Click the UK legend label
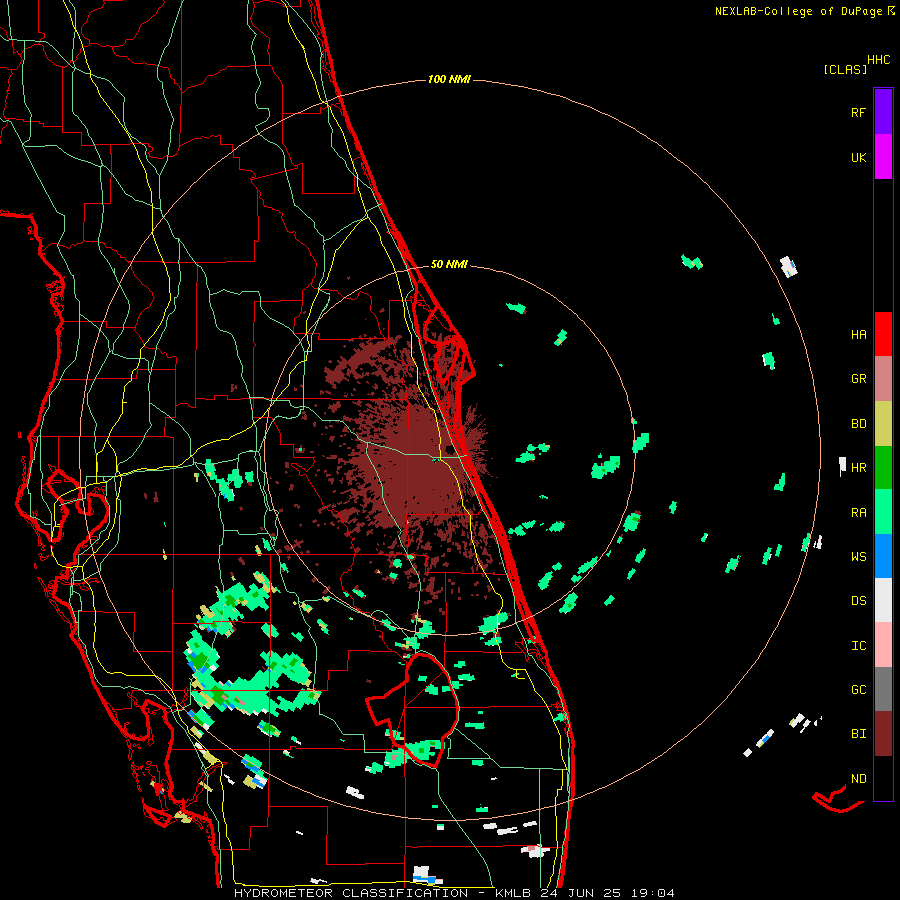This screenshot has width=900, height=900. 858,157
